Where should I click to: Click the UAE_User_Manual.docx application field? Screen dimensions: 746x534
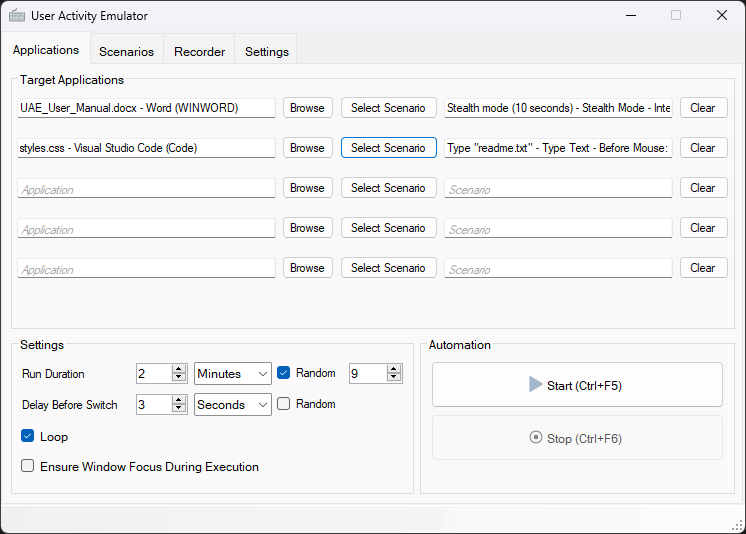146,108
